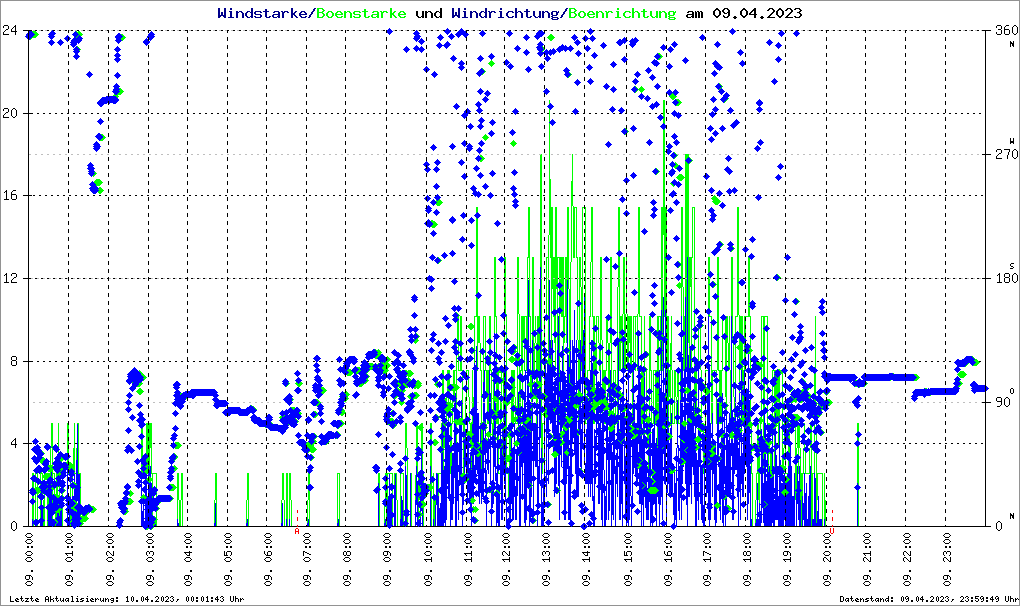Viewport: 1020px width, 606px height.
Task: Click the 'Letzte Aktualisierung' footer timestamp
Action: [x=127, y=599]
